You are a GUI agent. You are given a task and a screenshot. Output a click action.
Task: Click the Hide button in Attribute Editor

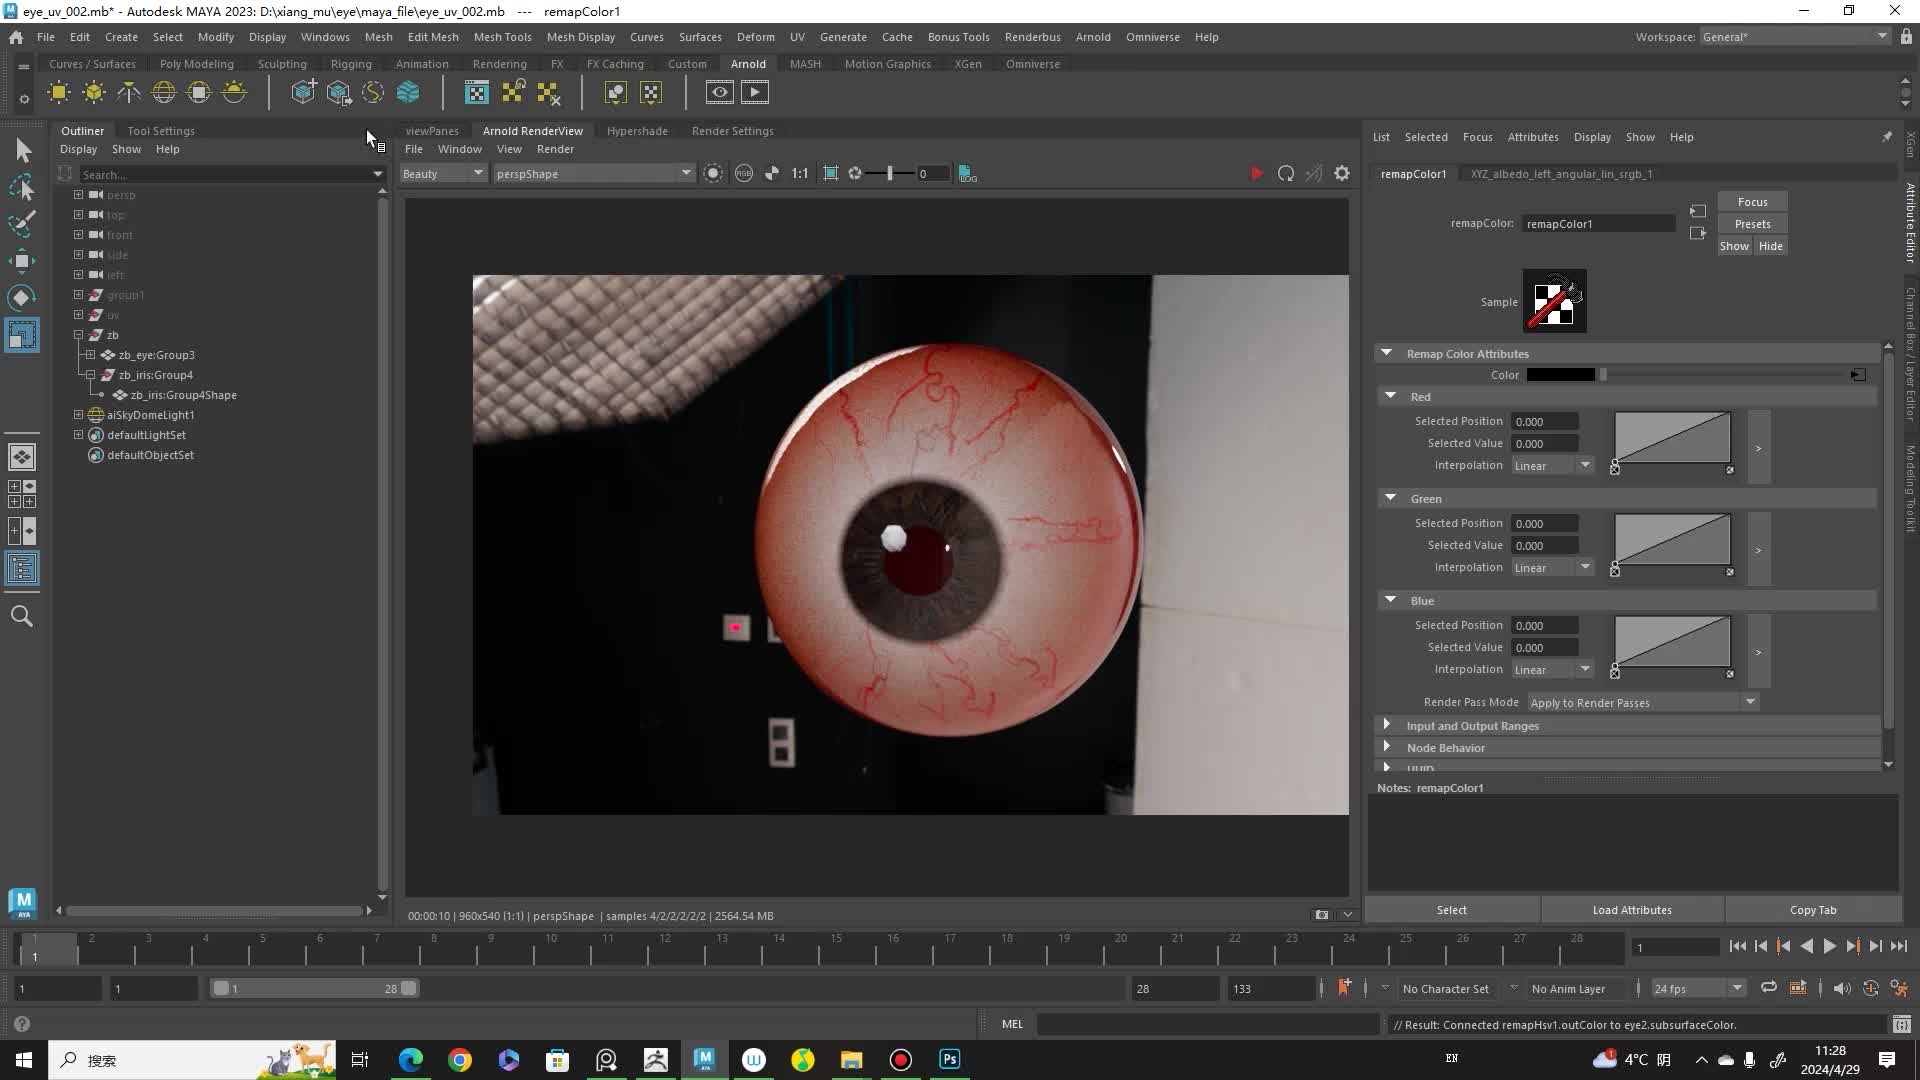tap(1771, 246)
